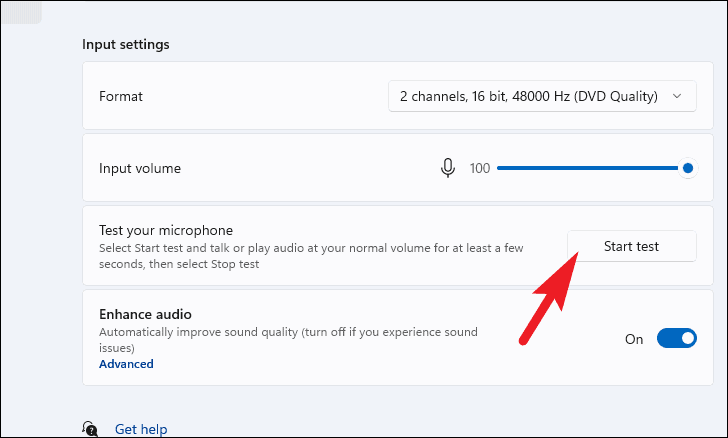
Task: Click the 'Automatically improve sound quality' description
Action: click(x=288, y=340)
